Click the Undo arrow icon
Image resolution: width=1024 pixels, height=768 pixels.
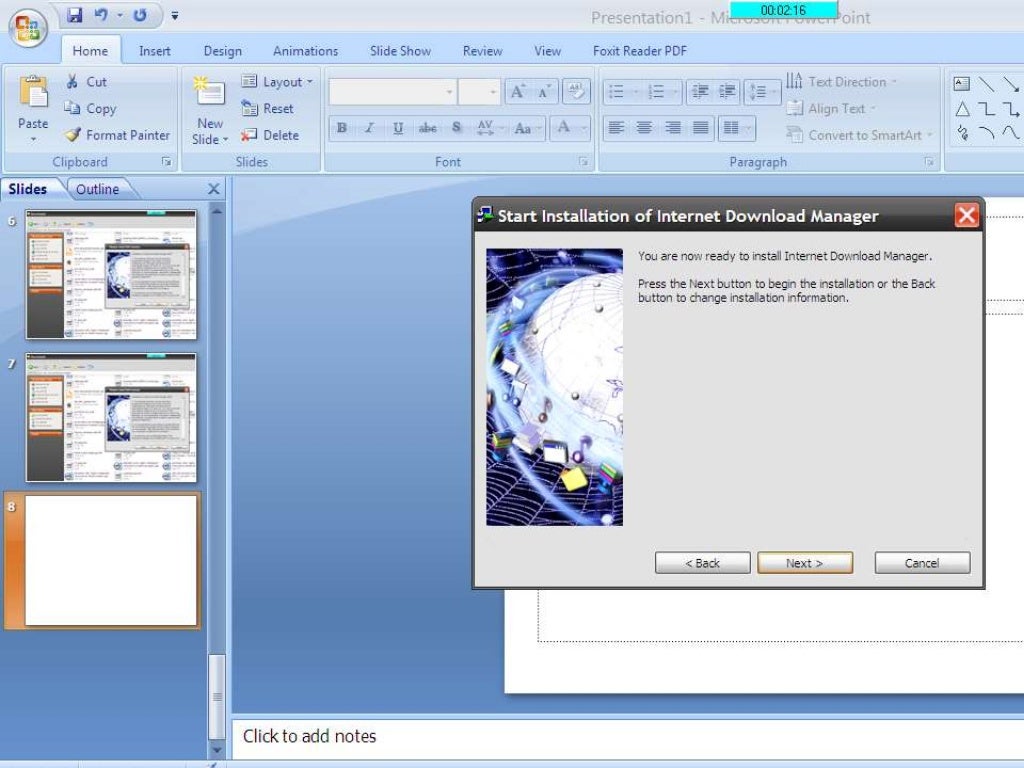102,16
